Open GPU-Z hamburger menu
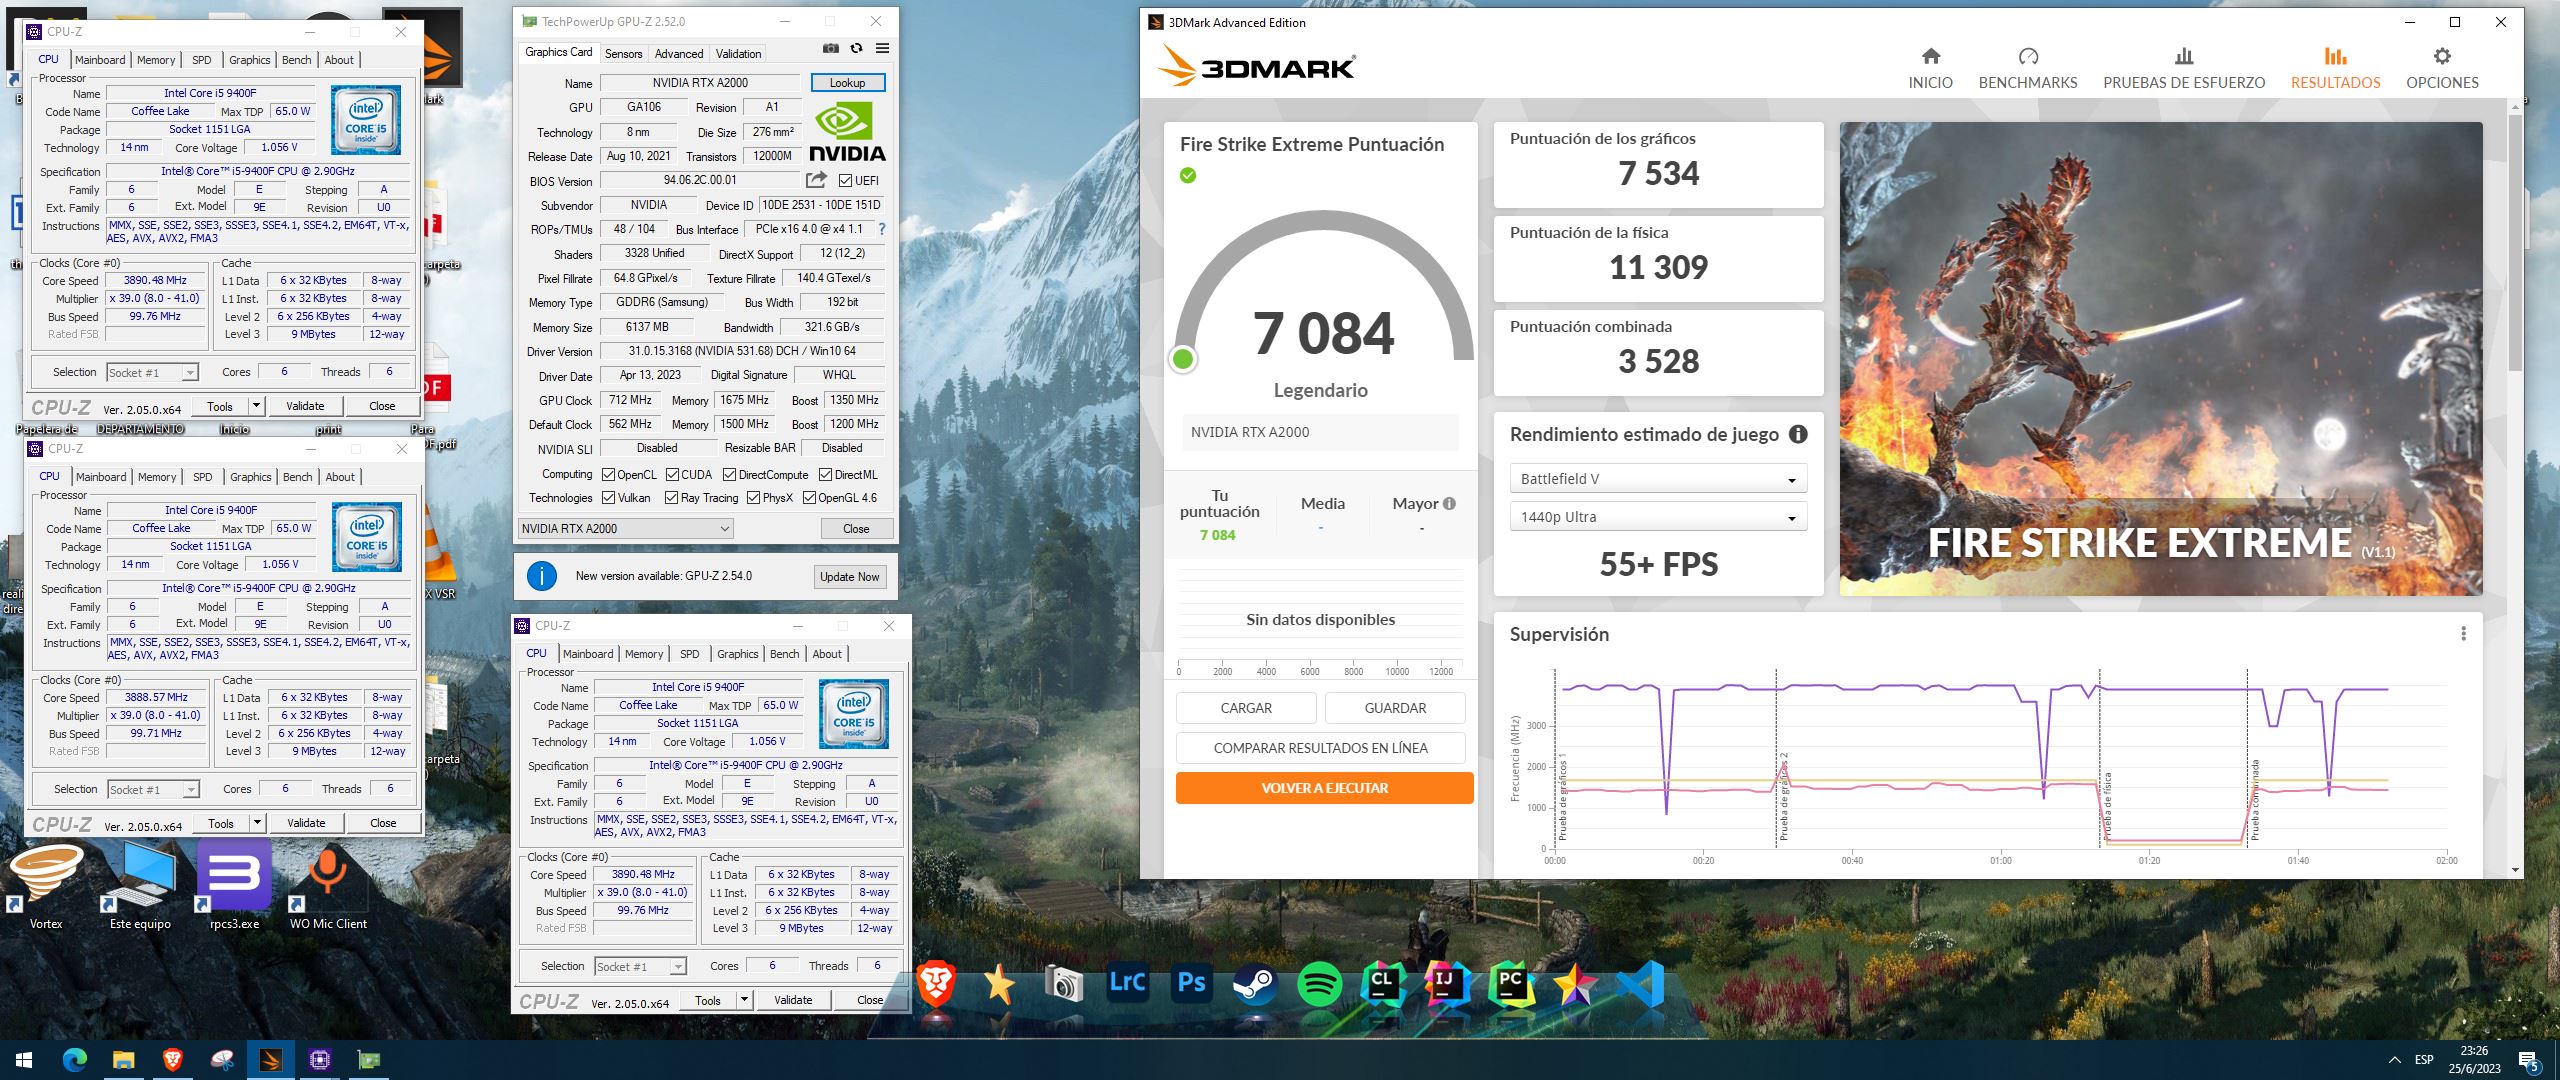 882,48
